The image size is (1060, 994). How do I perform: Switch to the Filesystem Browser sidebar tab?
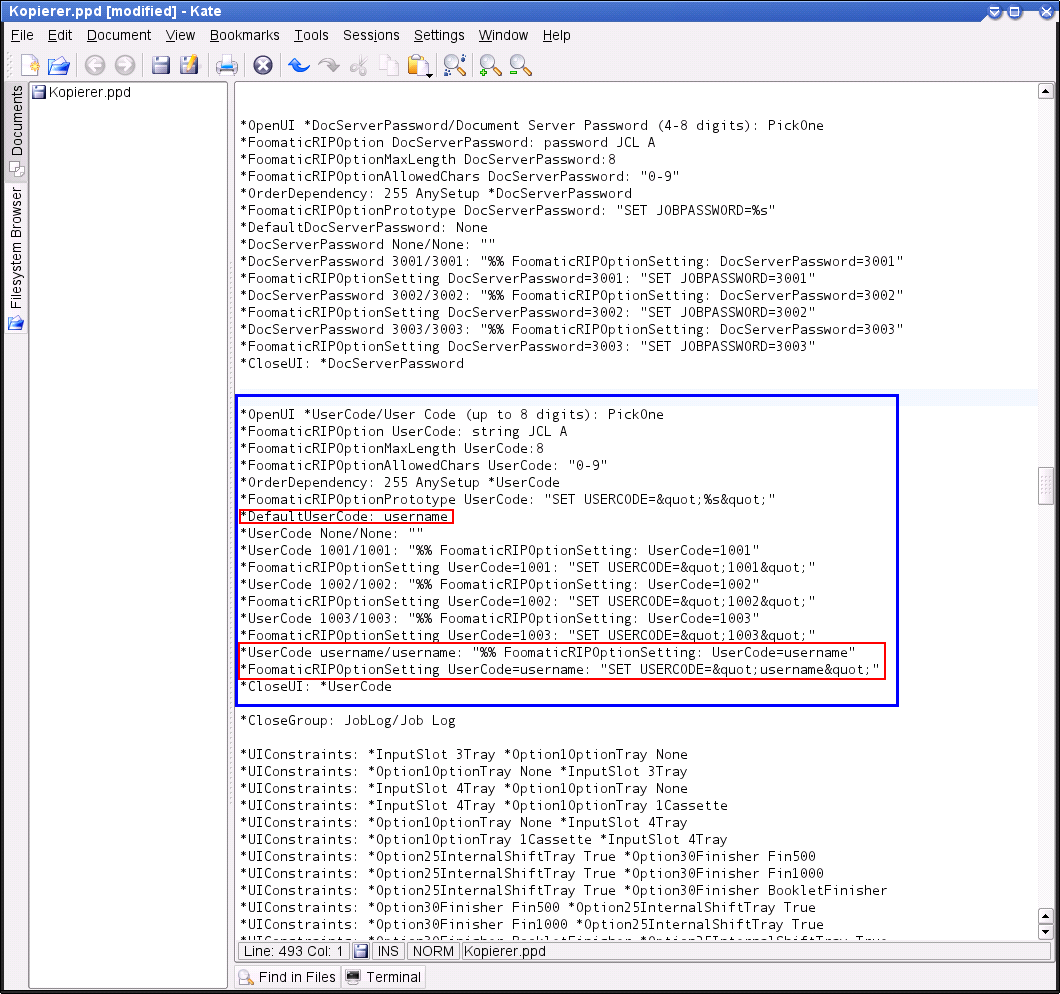(x=17, y=250)
